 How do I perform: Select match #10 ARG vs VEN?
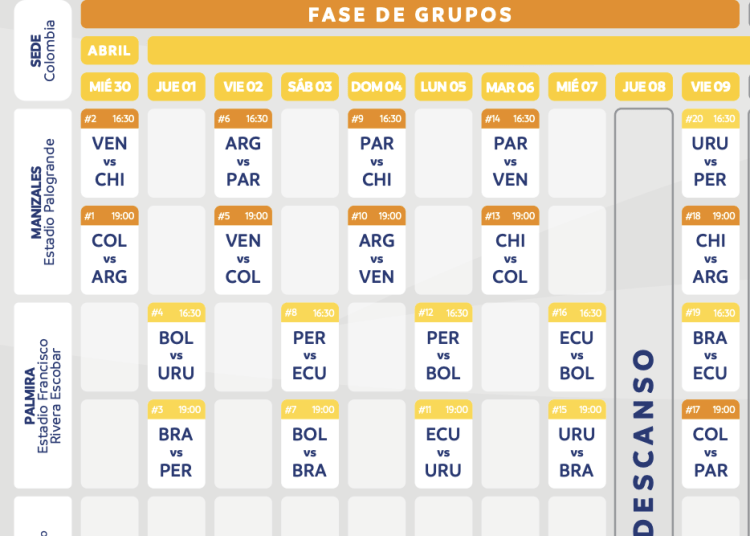click(376, 251)
